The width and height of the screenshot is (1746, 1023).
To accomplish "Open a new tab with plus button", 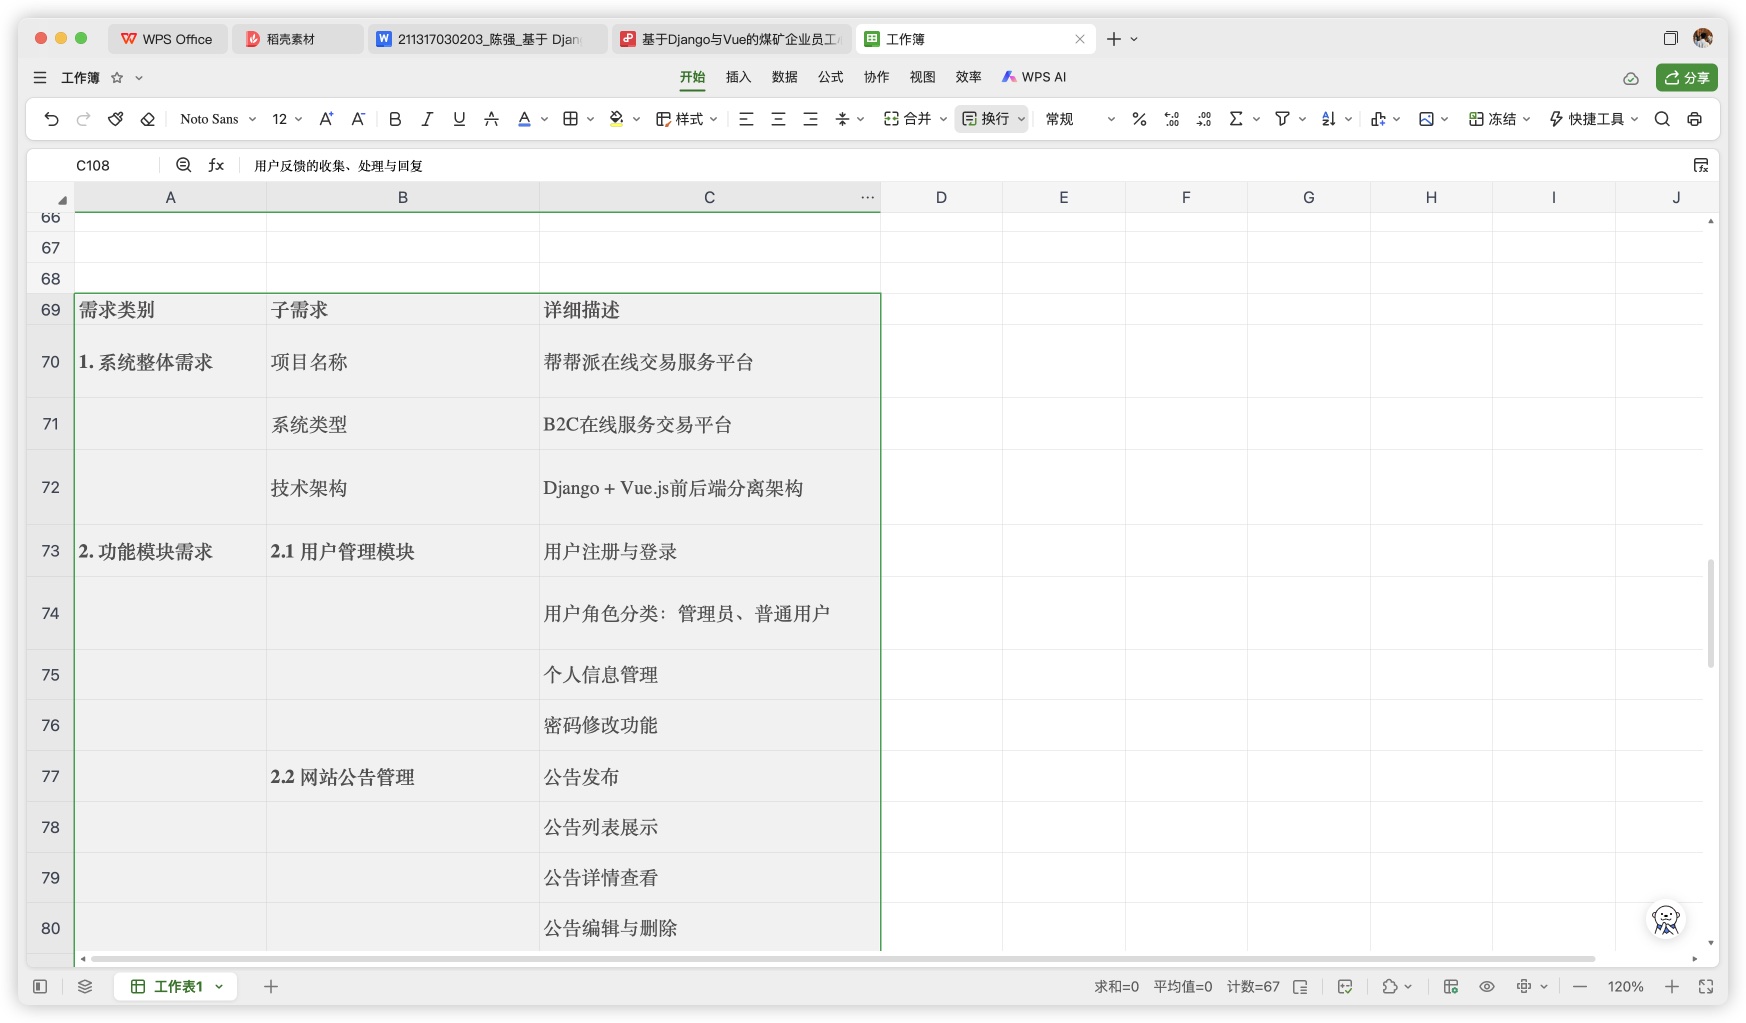I will 1113,39.
